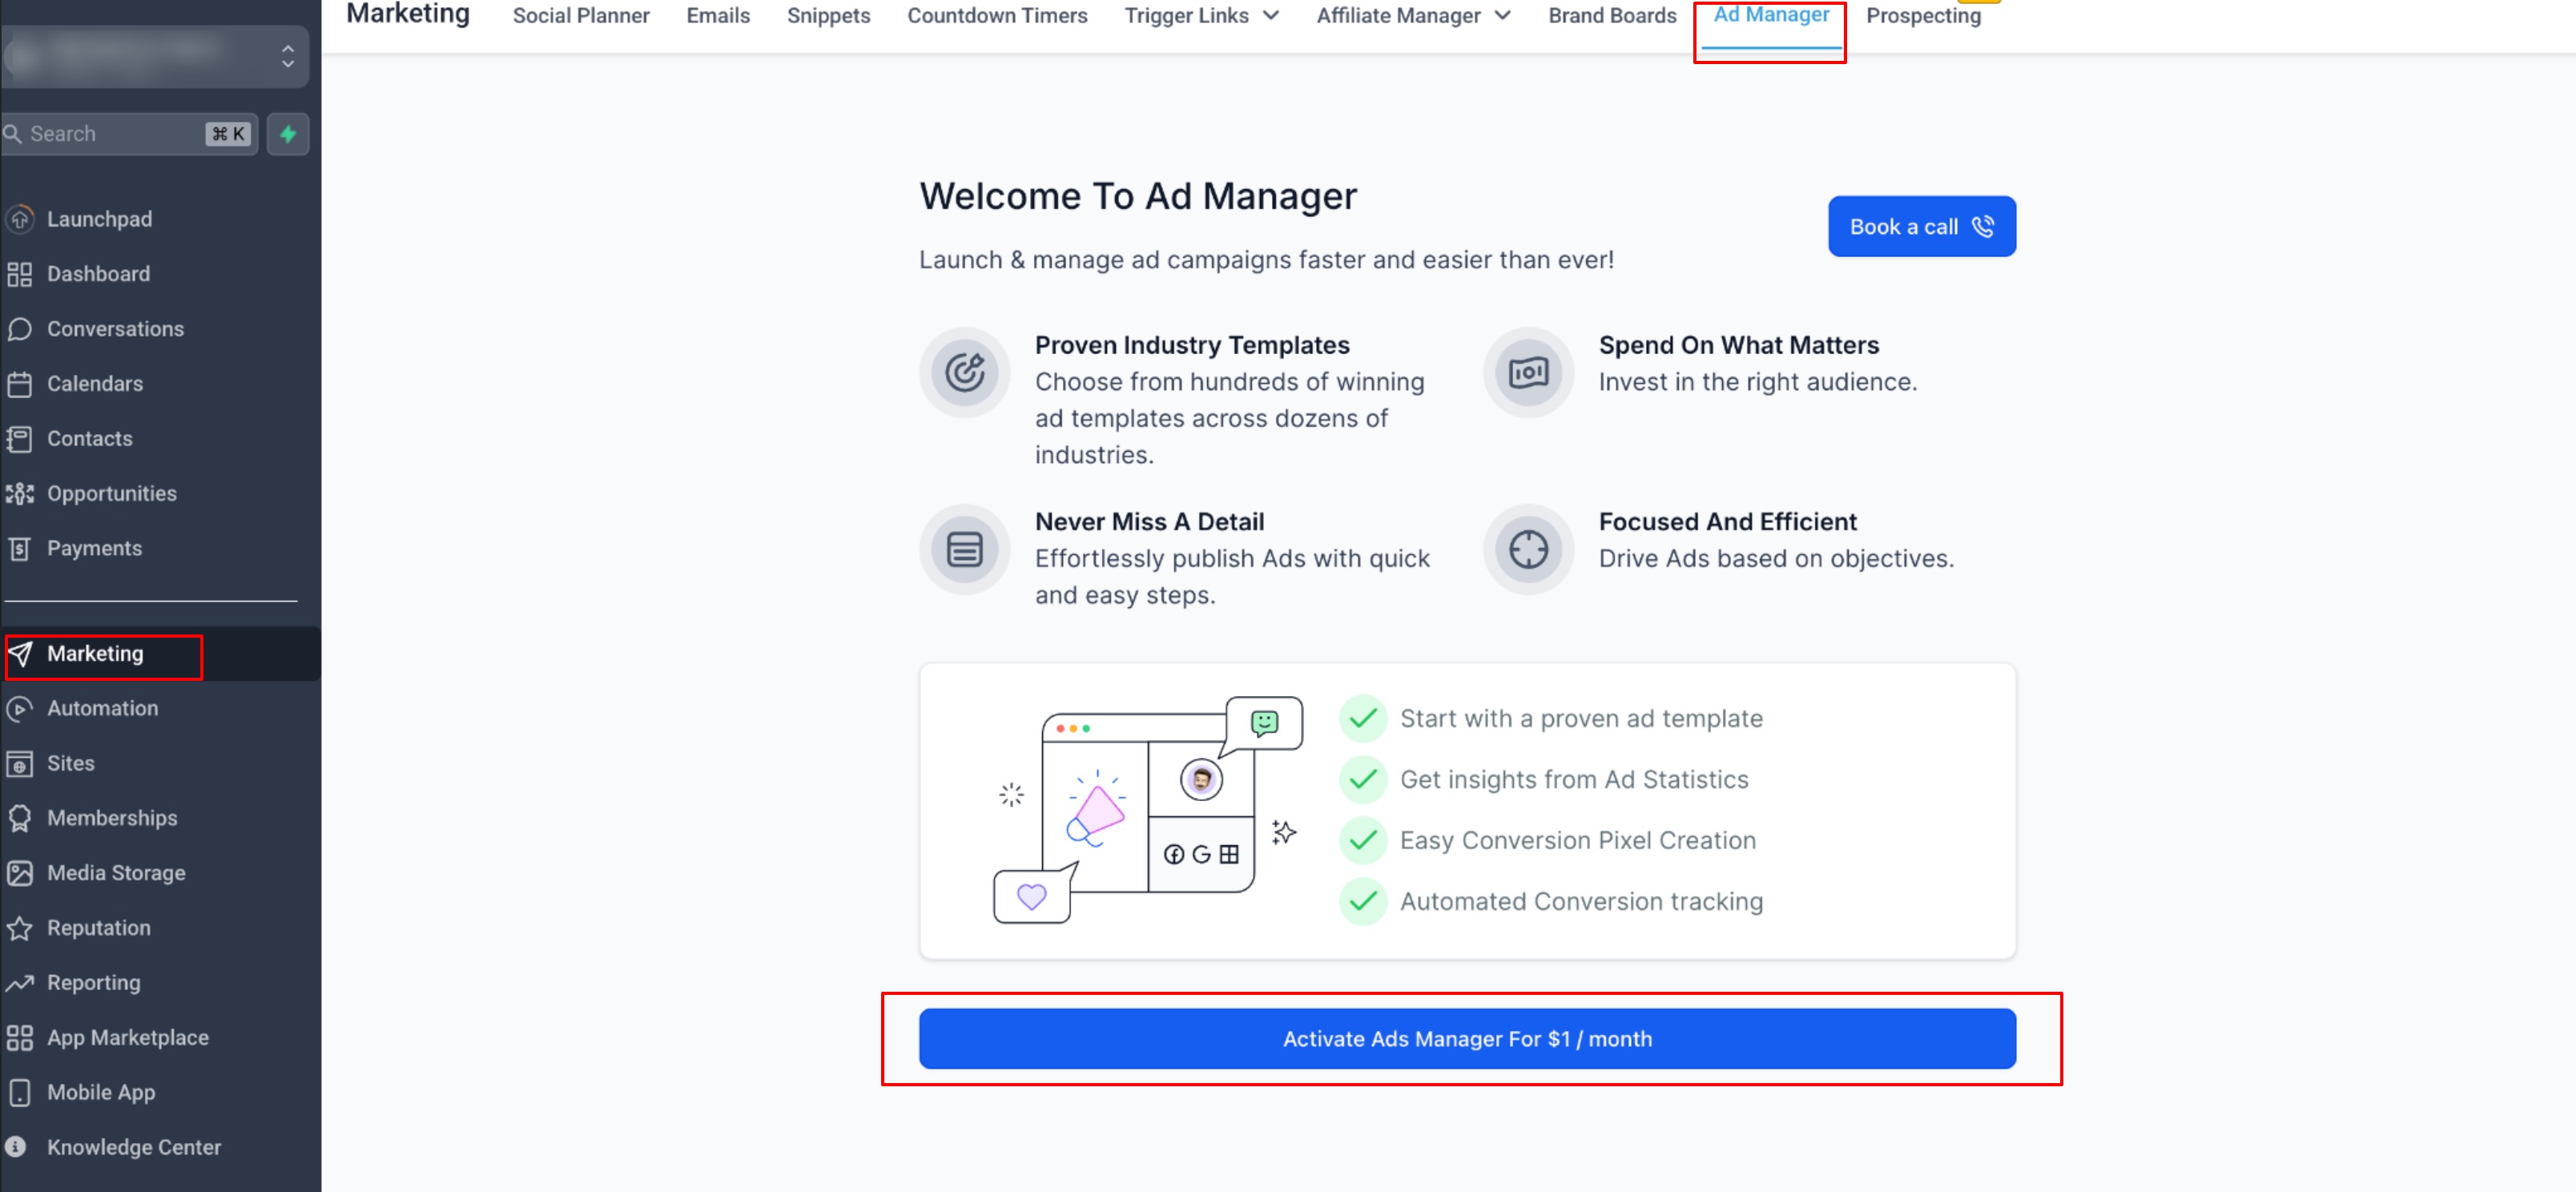The image size is (2576, 1192).
Task: Click the Conversations chat bubble icon
Action: coord(20,329)
